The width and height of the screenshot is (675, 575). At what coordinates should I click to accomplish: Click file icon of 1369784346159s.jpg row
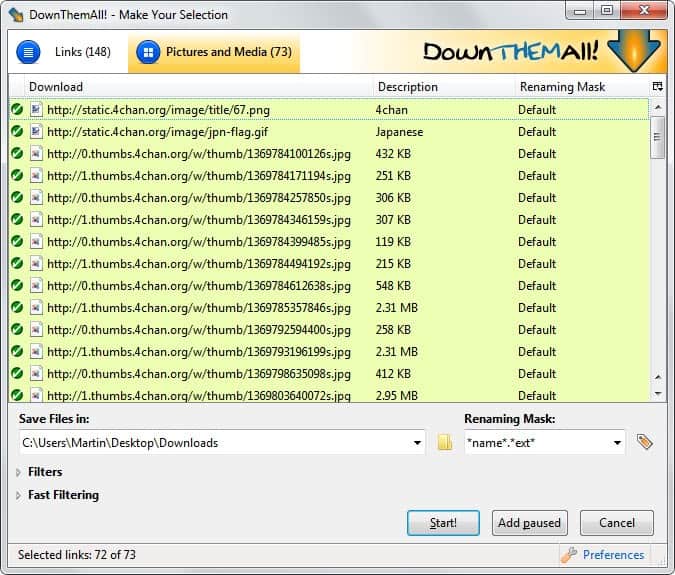(36, 219)
